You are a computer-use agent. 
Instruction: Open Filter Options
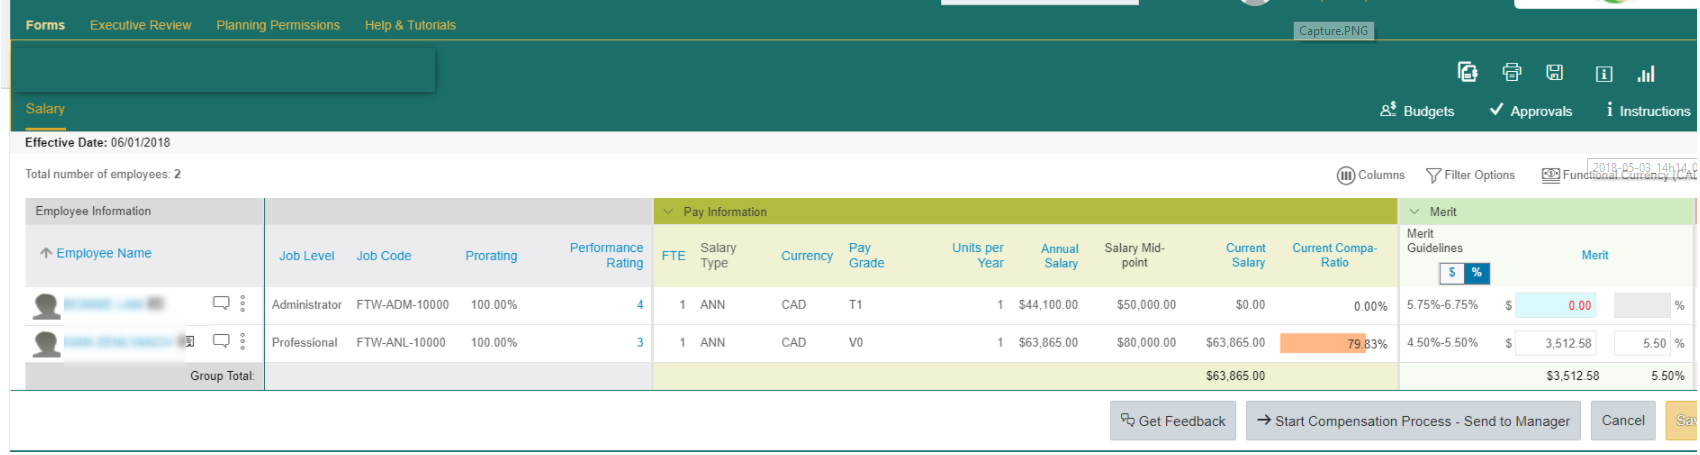1470,175
